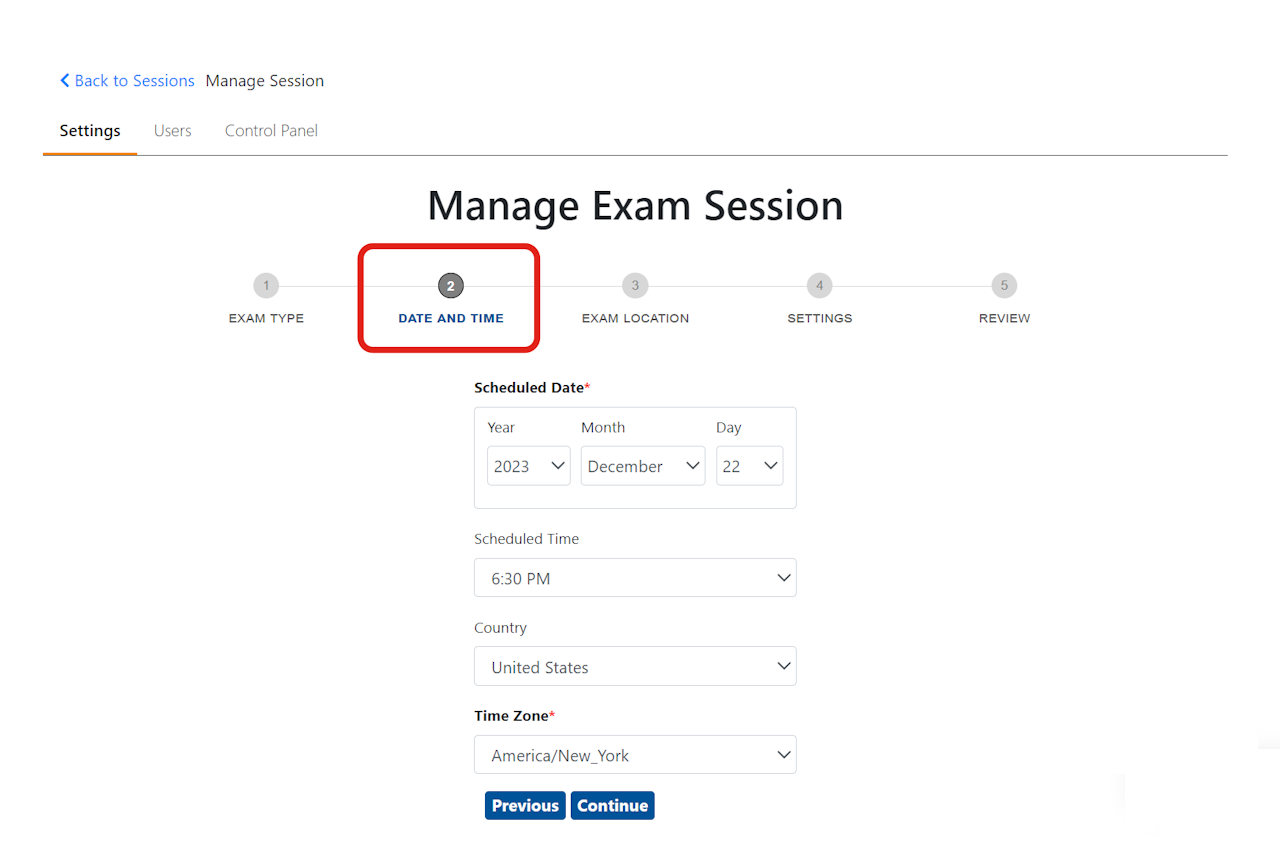Image resolution: width=1280 pixels, height=855 pixels.
Task: Open the Country dropdown set to United States
Action: (x=635, y=667)
